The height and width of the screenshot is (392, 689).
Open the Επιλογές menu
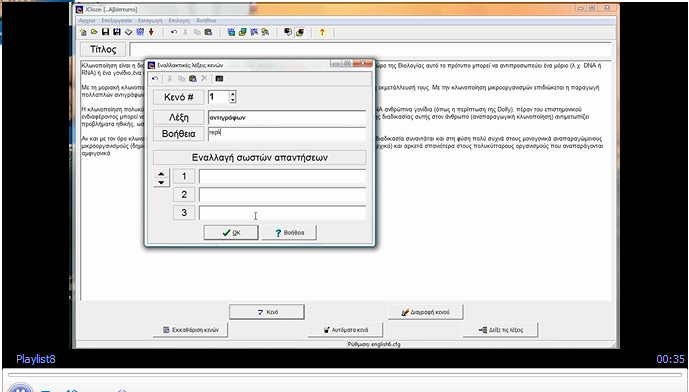point(179,21)
